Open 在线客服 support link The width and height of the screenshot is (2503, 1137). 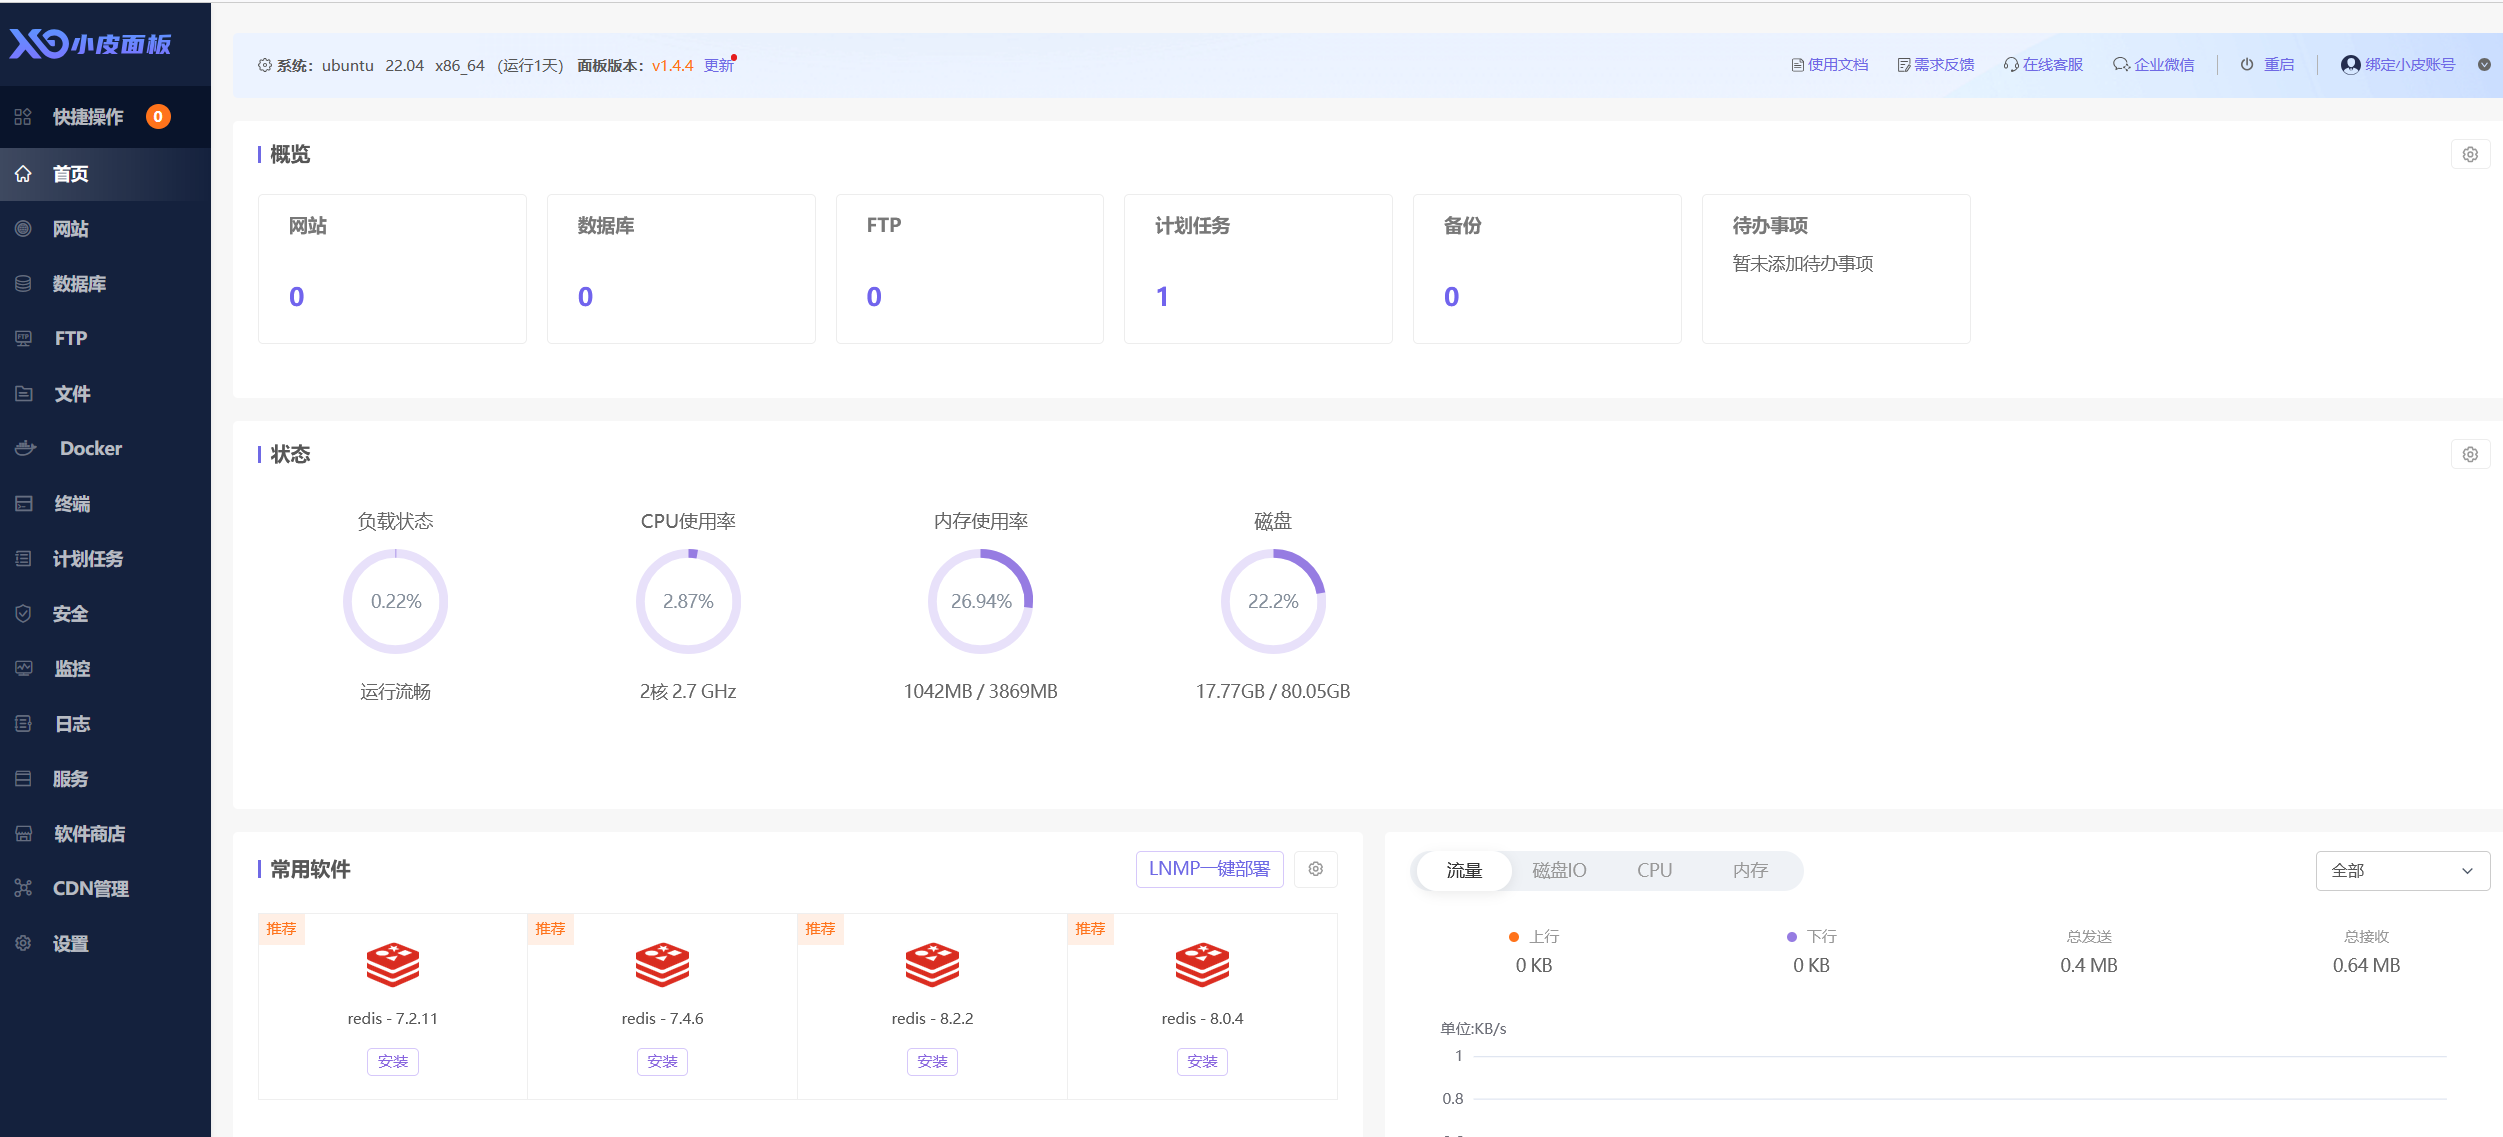pyautogui.click(x=2043, y=65)
